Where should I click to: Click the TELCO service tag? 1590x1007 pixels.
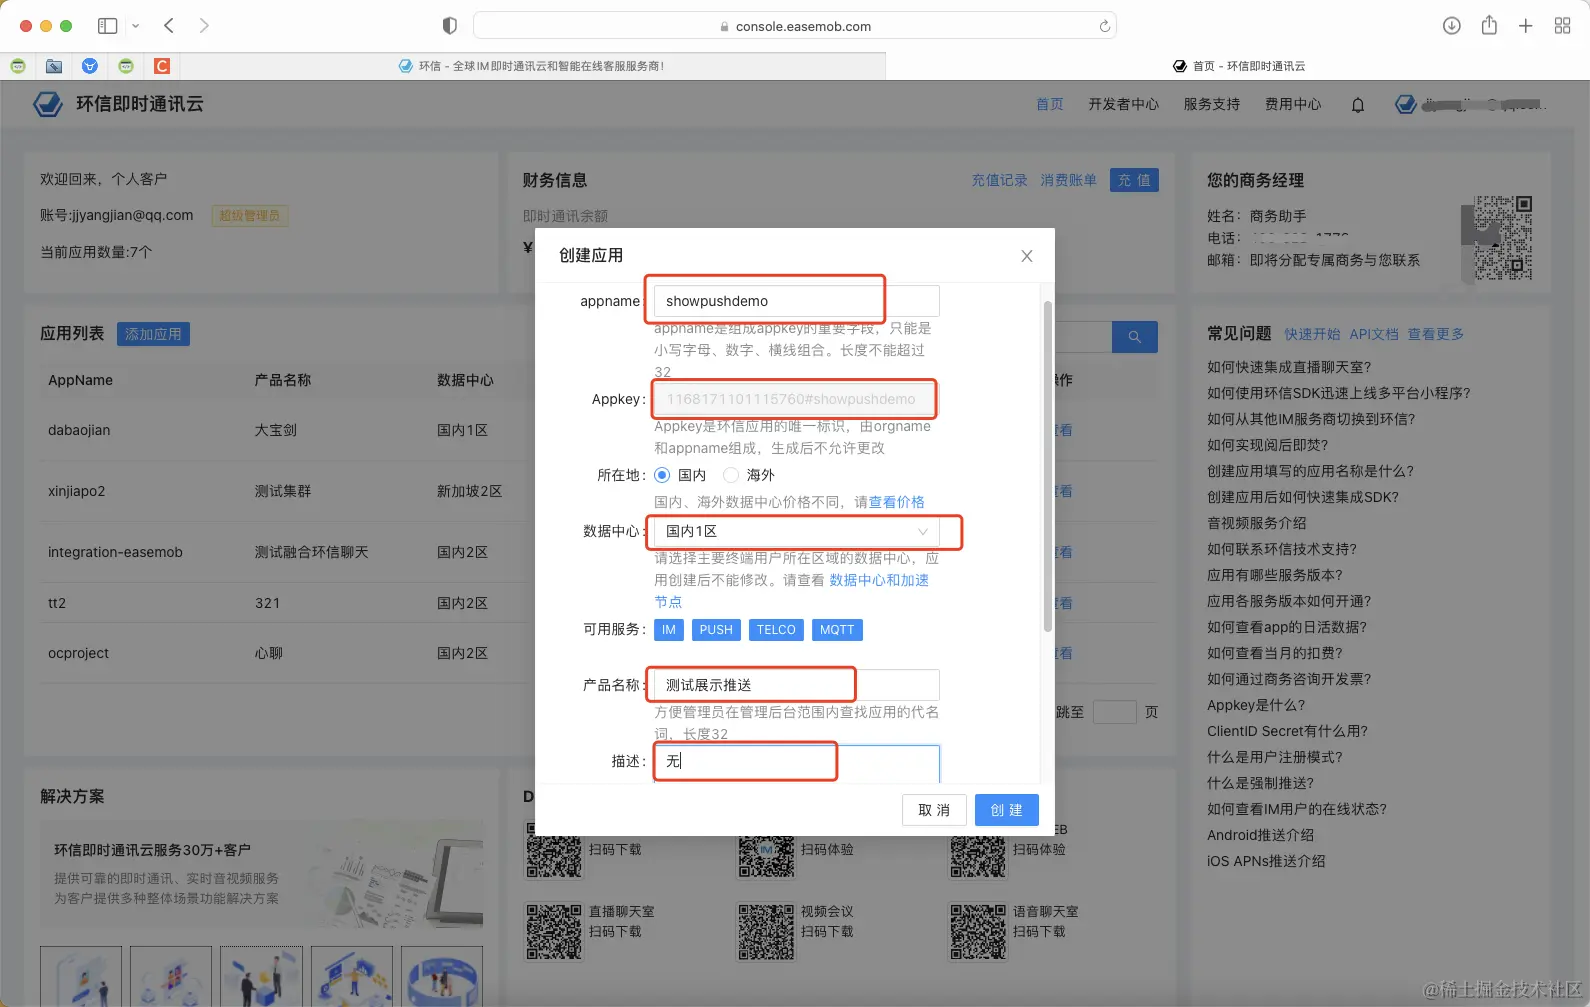(x=776, y=630)
